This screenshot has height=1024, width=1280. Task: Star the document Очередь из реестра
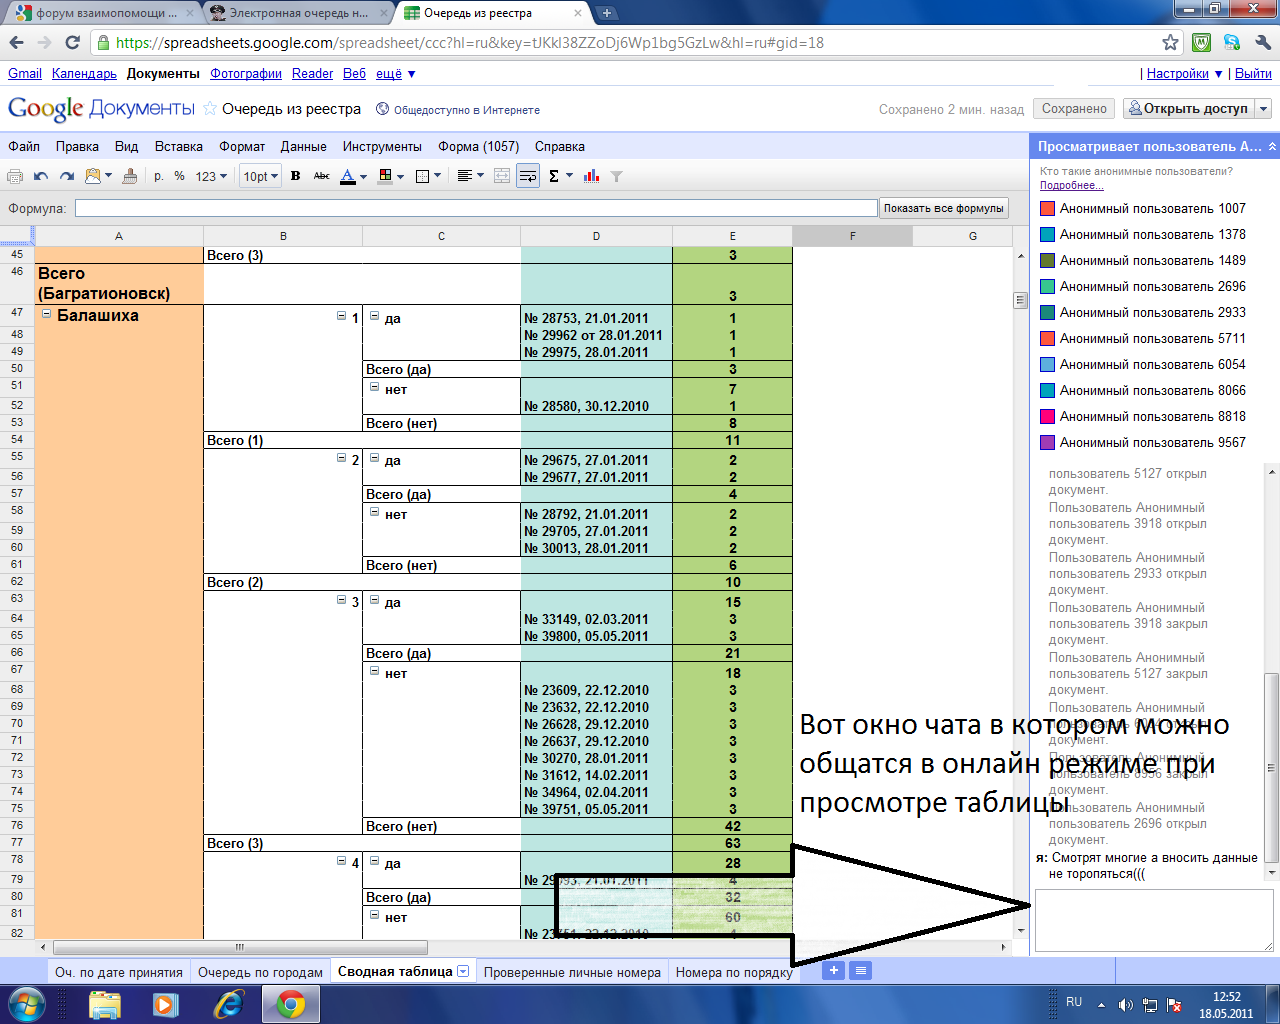coord(210,109)
